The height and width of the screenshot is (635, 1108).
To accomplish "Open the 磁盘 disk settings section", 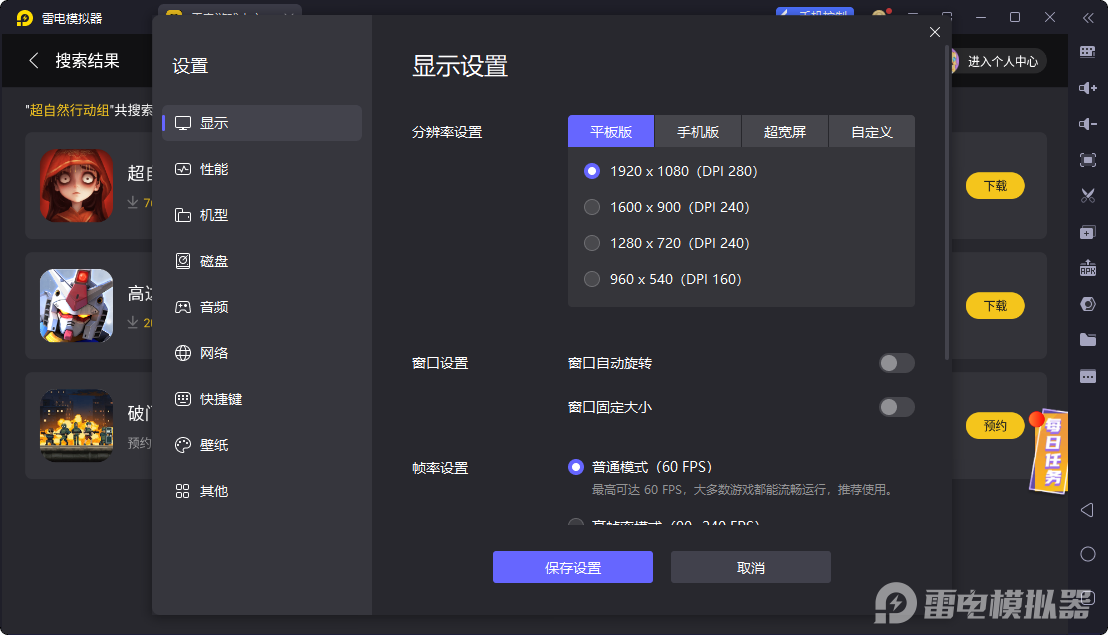I will point(262,261).
